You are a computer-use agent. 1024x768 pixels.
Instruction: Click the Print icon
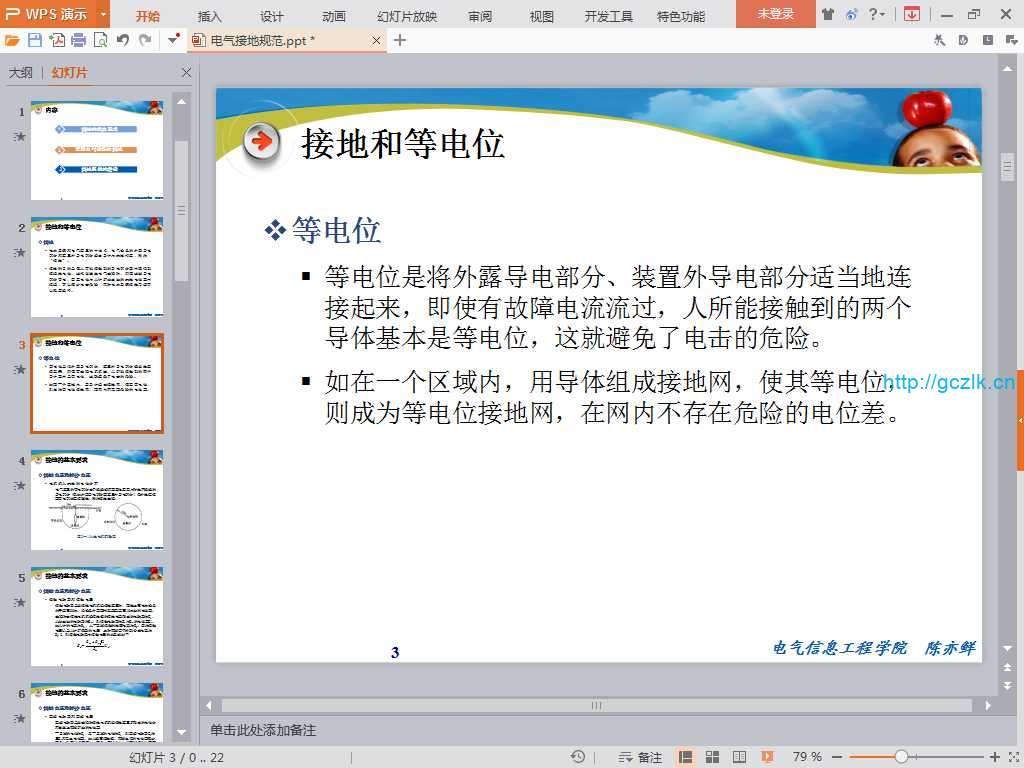[78, 40]
